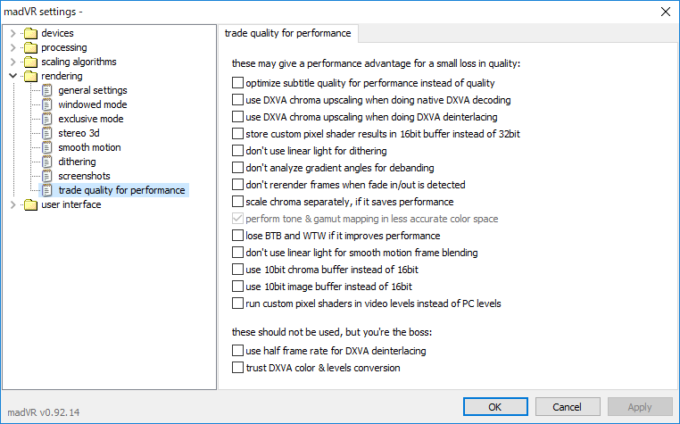Click the processing folder icon

pos(31,47)
